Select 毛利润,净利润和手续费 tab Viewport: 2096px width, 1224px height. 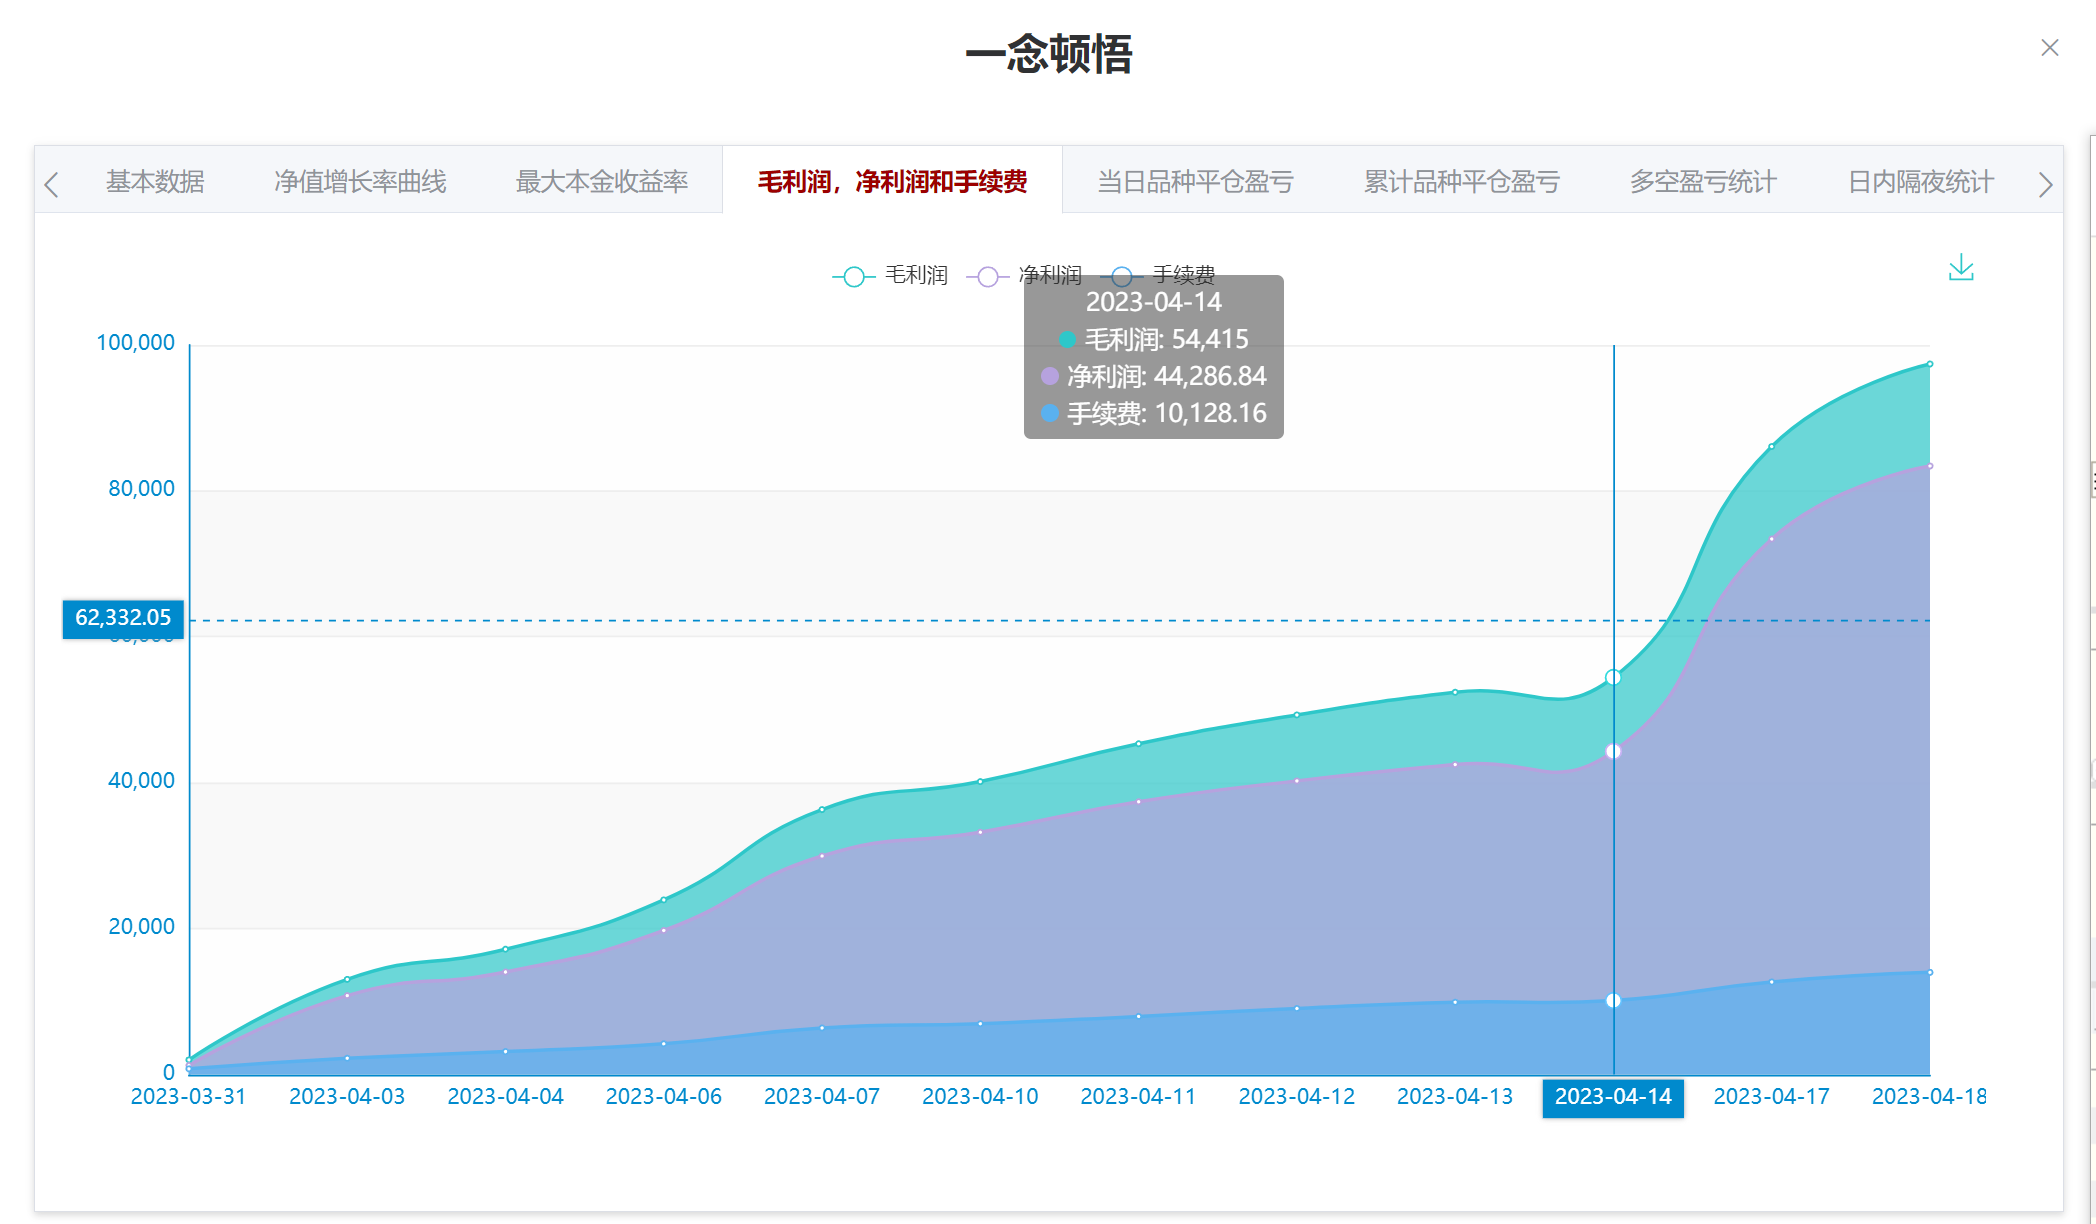(892, 182)
